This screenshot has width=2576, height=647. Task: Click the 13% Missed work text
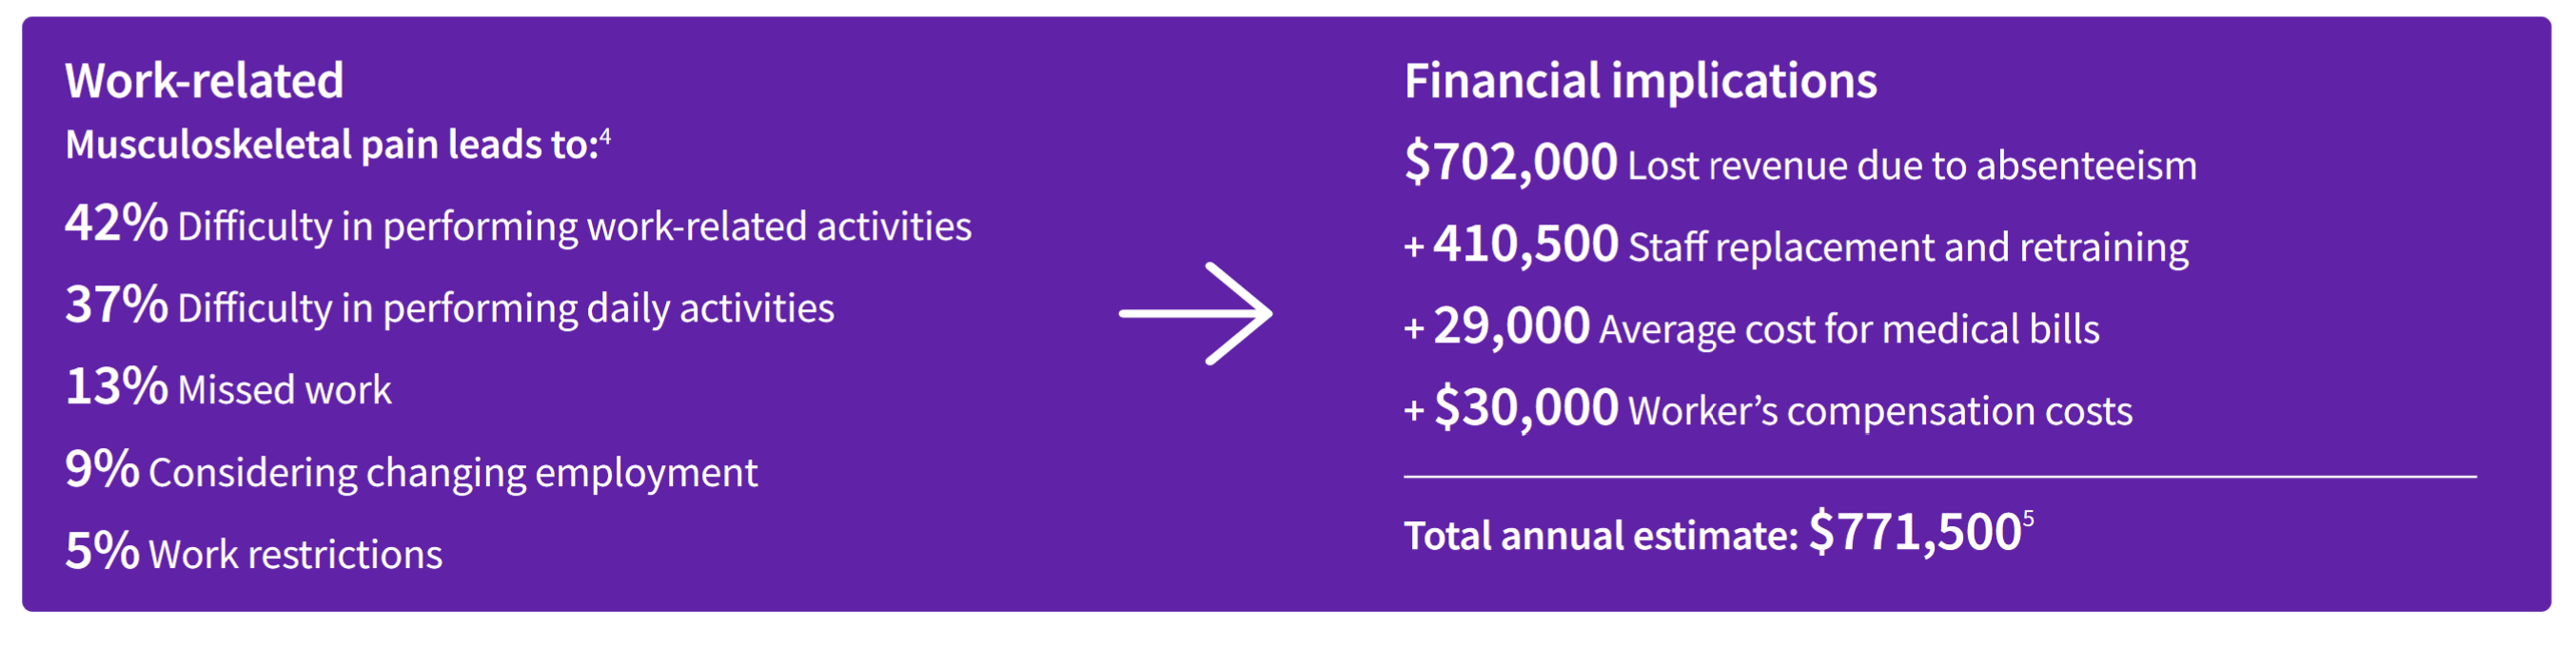point(228,387)
